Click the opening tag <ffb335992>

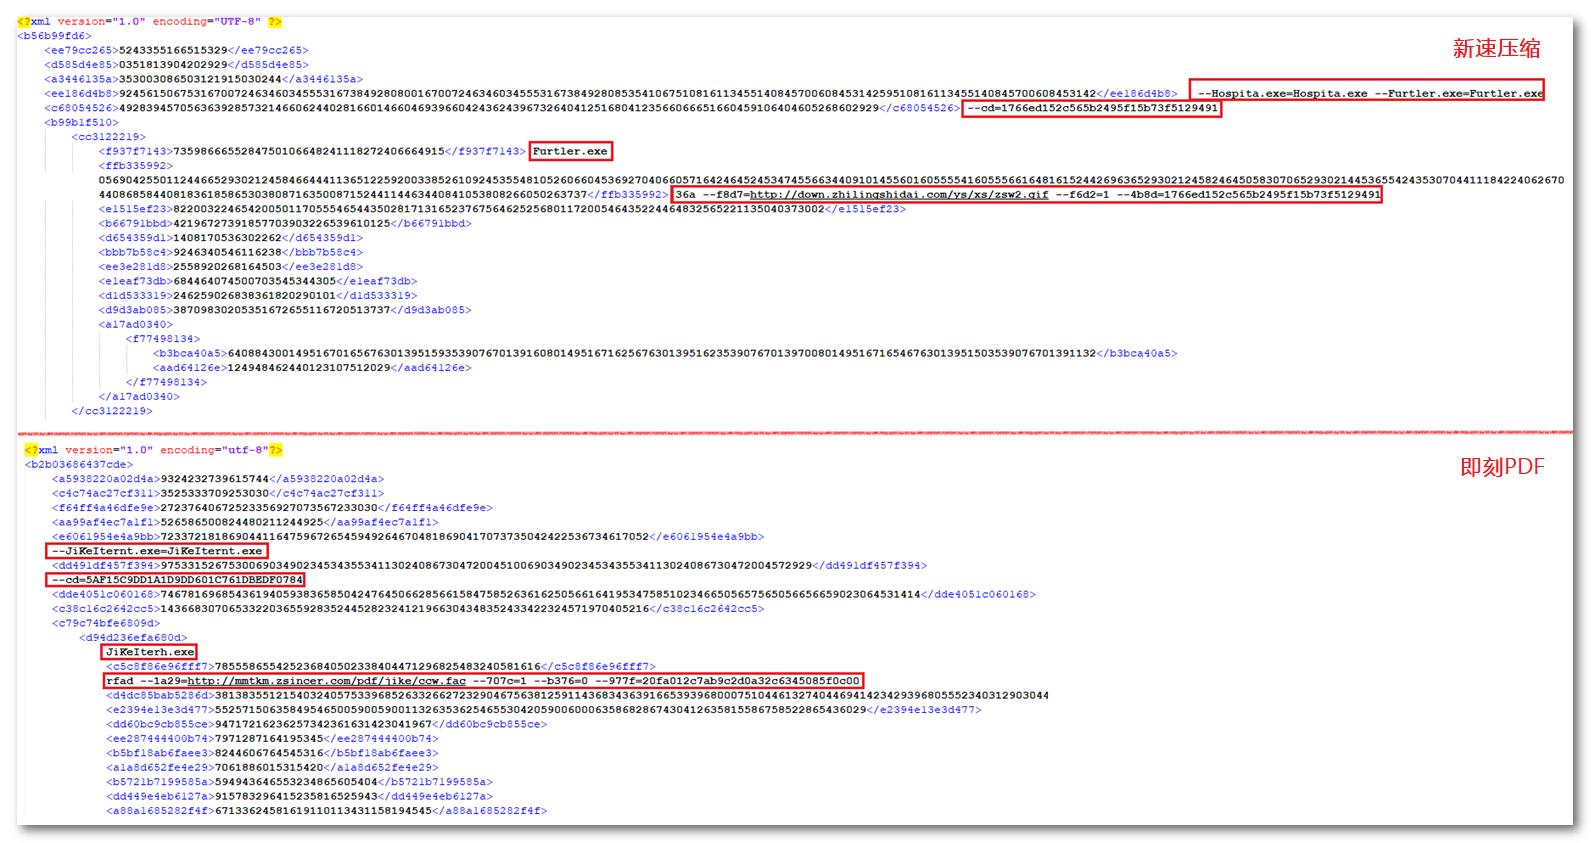[135, 166]
